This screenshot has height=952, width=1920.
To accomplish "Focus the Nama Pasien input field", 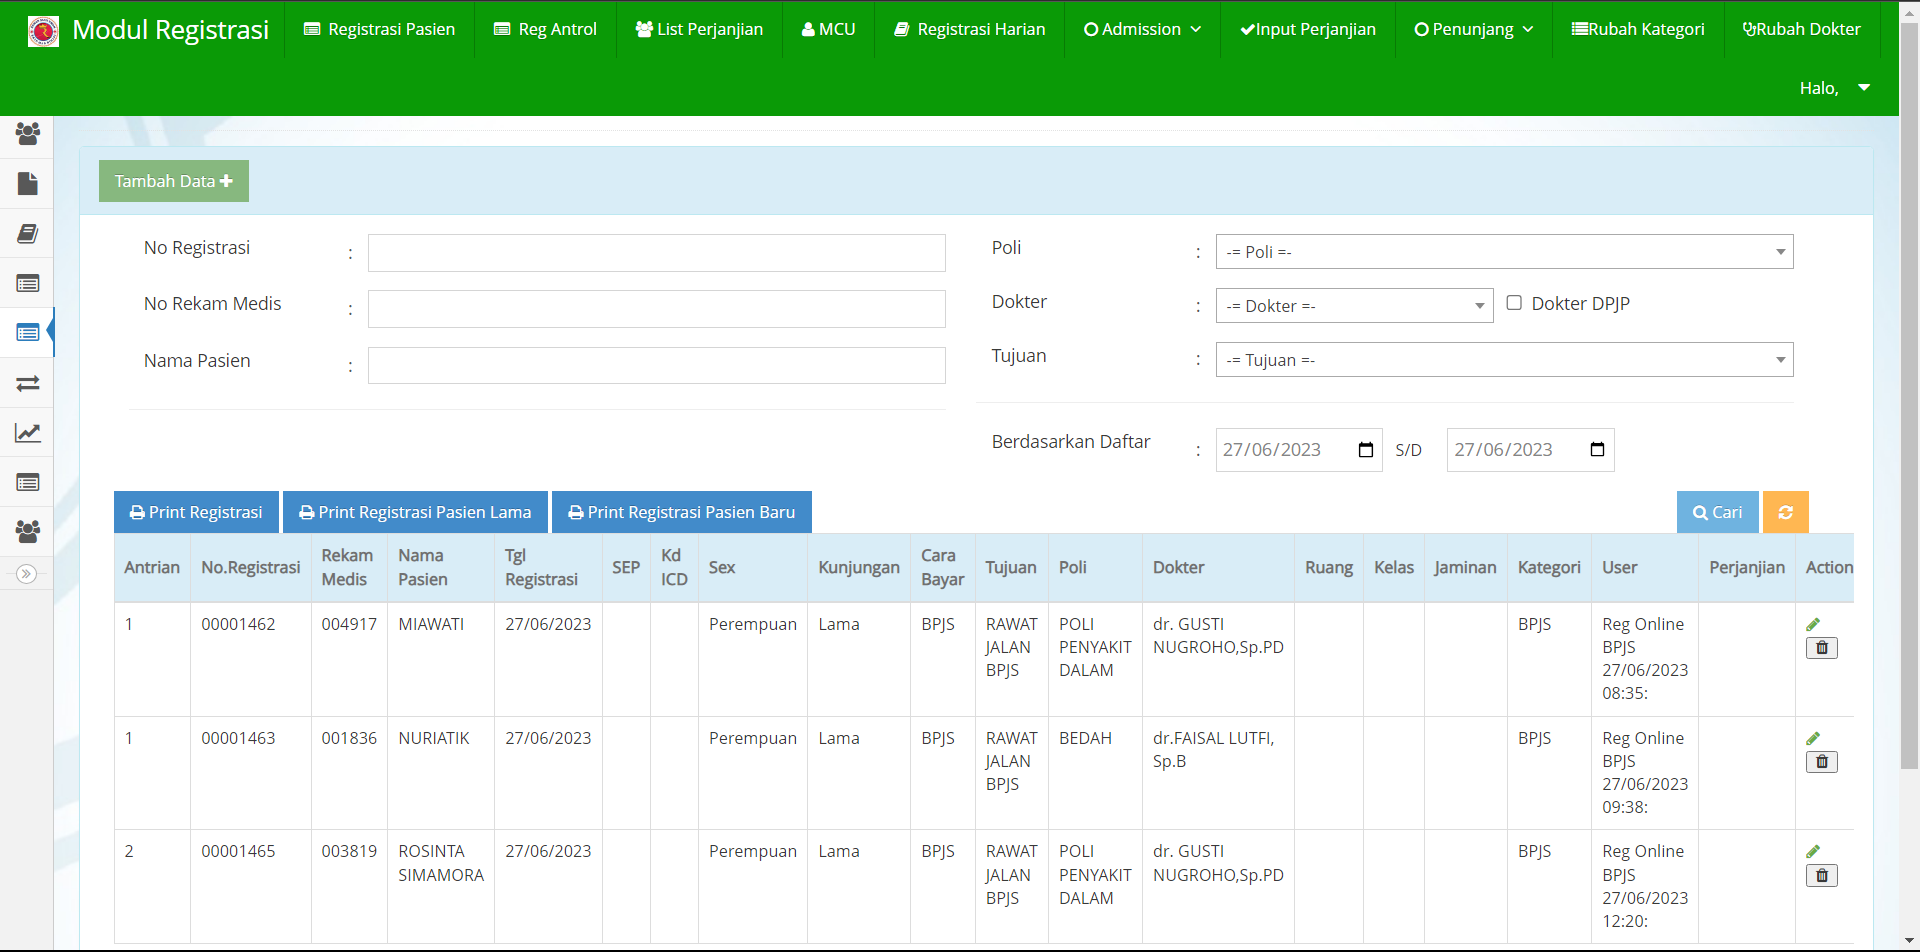I will [656, 365].
